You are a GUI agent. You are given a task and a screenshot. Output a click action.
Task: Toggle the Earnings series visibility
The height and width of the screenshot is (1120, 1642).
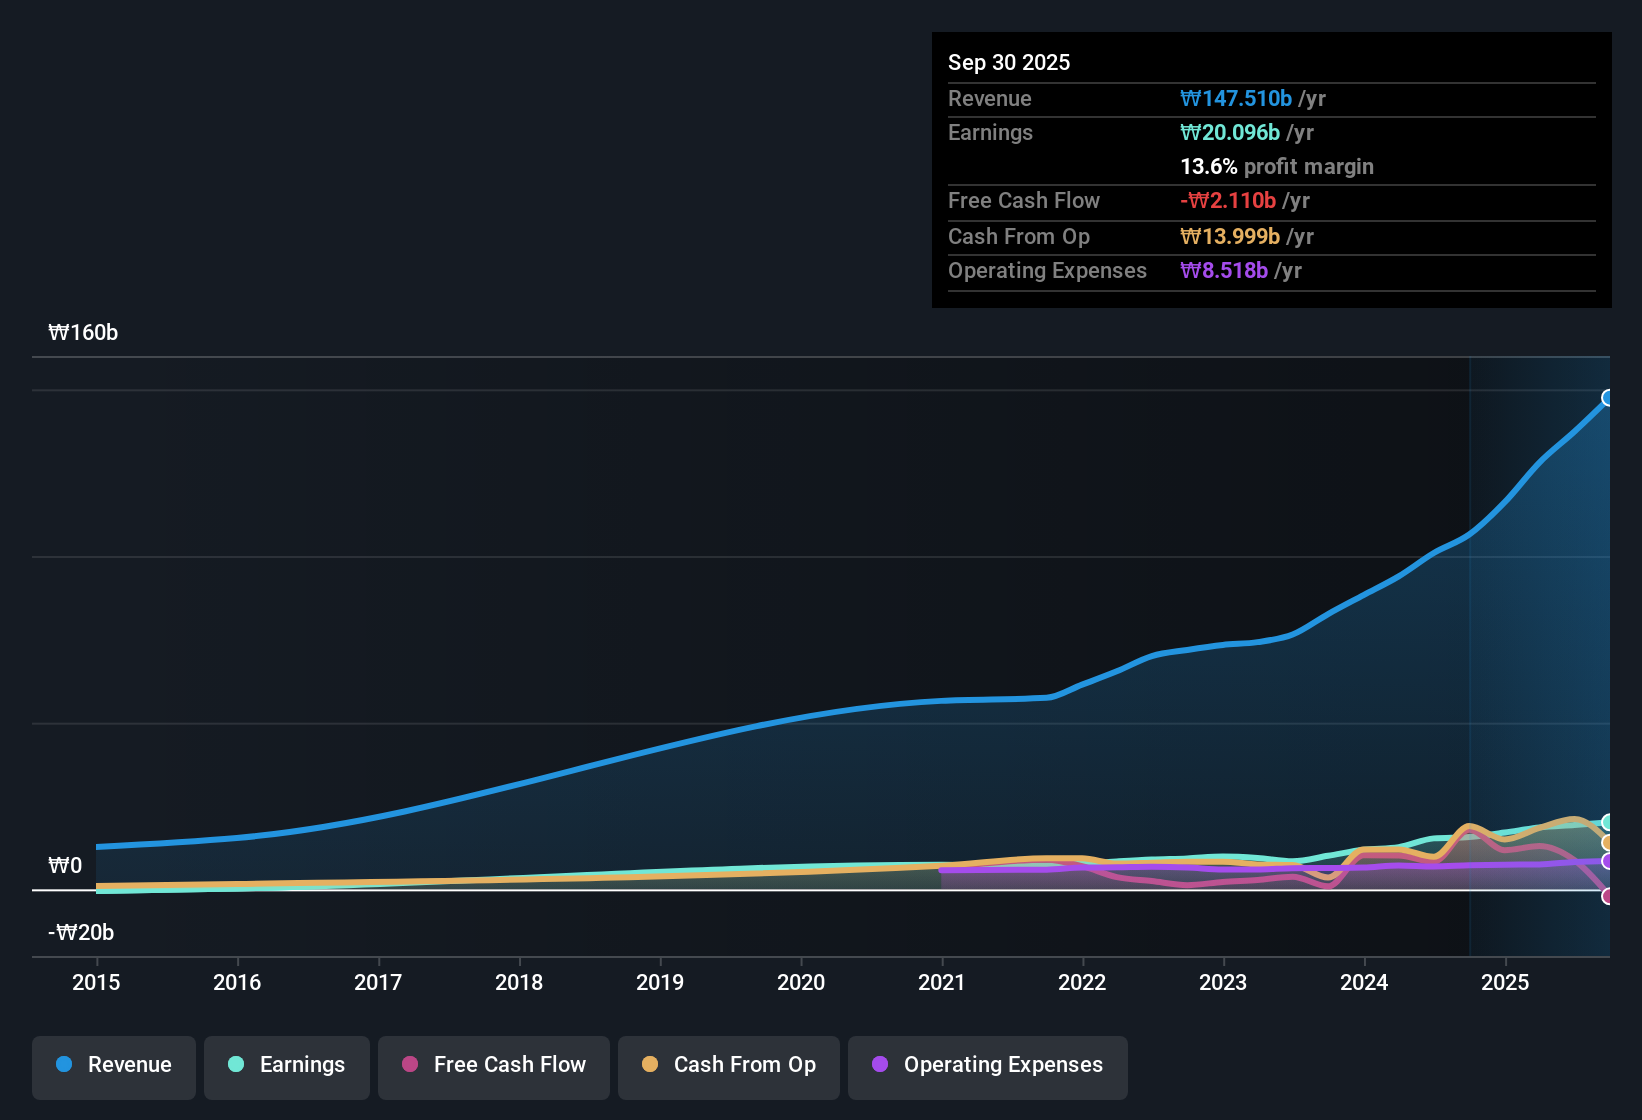(x=286, y=1065)
